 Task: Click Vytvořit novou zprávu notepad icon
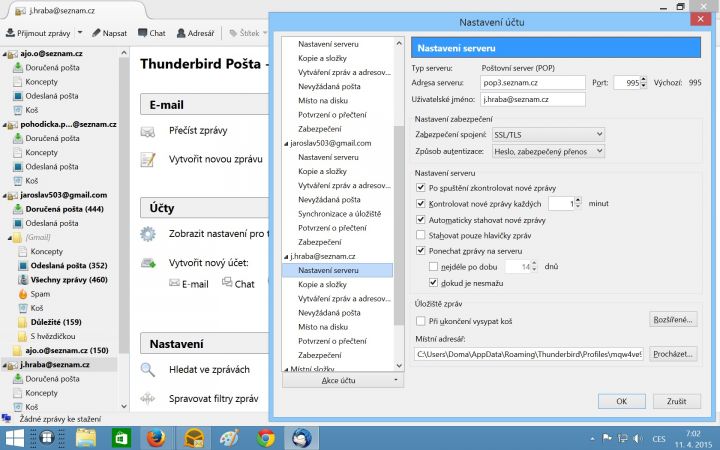(x=148, y=160)
